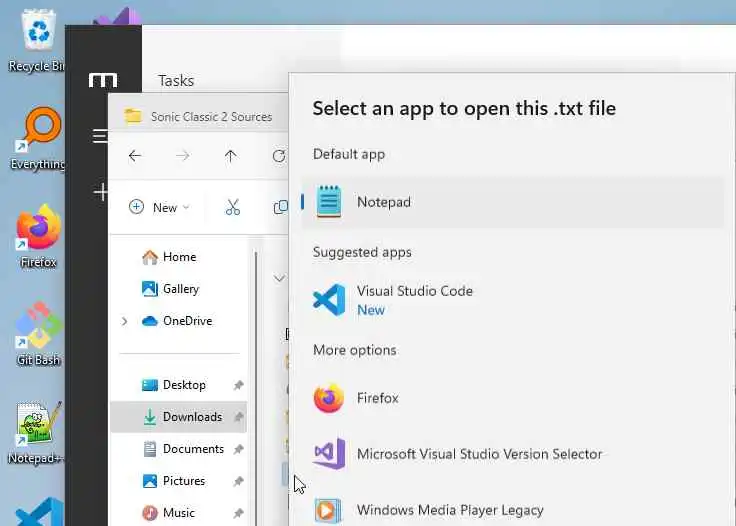Select OneDrive in Explorer navigation pane
The image size is (736, 526).
[x=178, y=320]
